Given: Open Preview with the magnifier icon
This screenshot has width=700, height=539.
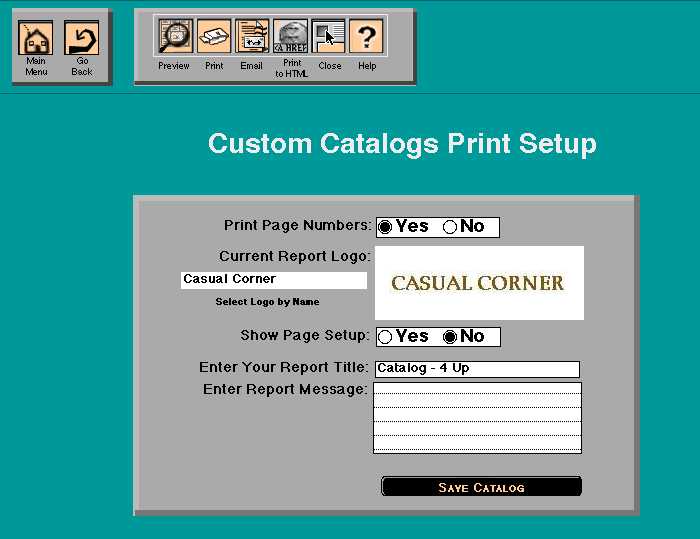Looking at the screenshot, I should pyautogui.click(x=174, y=37).
